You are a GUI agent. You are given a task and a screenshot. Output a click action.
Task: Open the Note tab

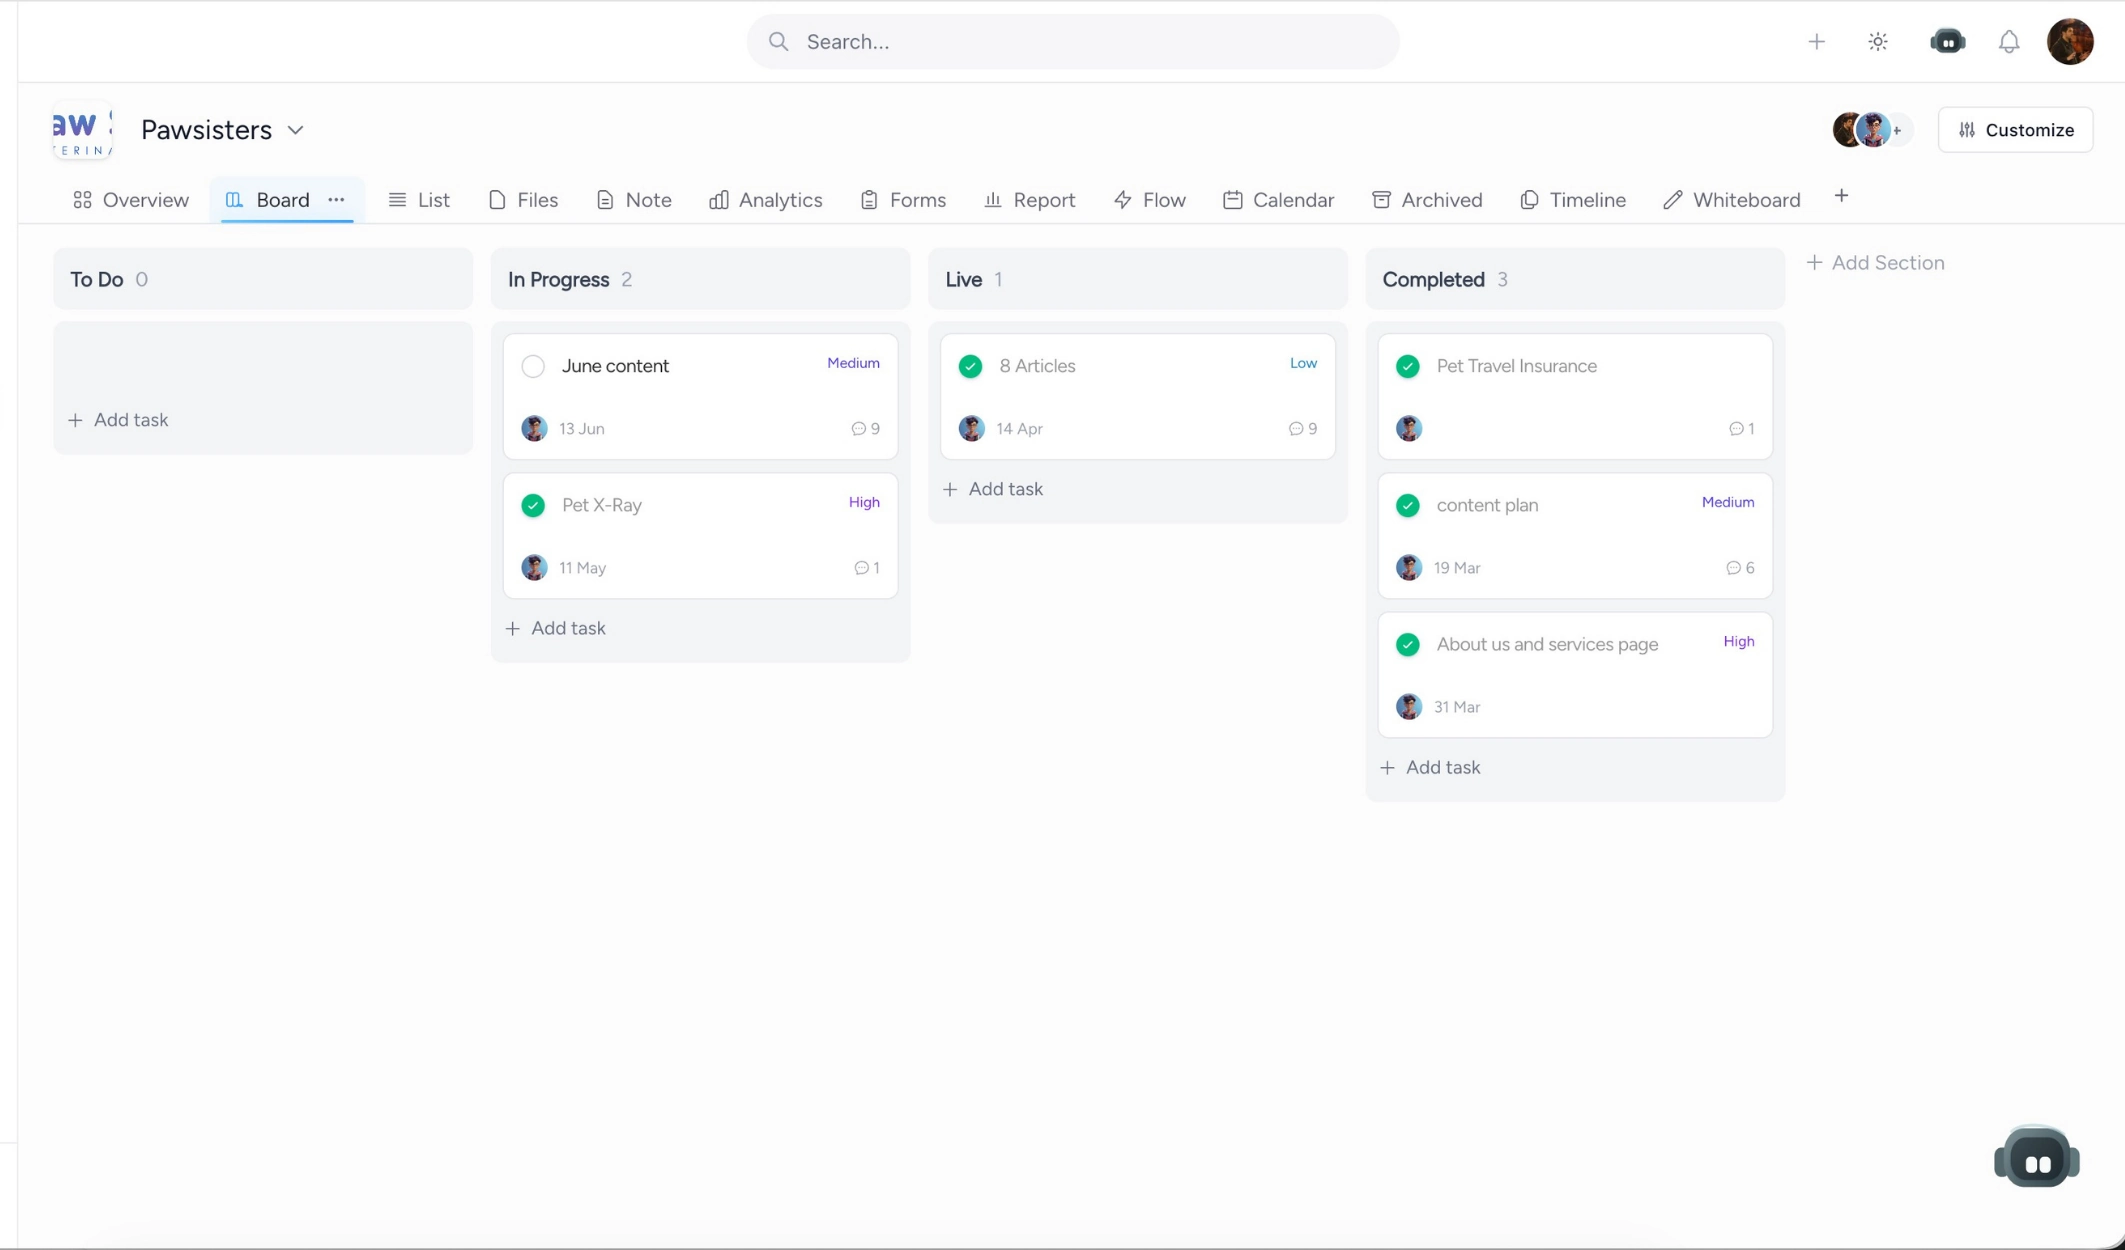(x=634, y=200)
